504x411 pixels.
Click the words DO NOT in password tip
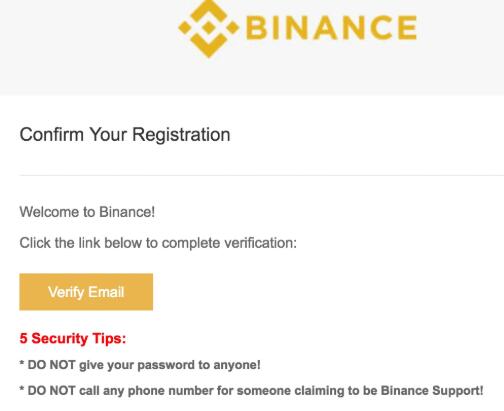[51, 365]
